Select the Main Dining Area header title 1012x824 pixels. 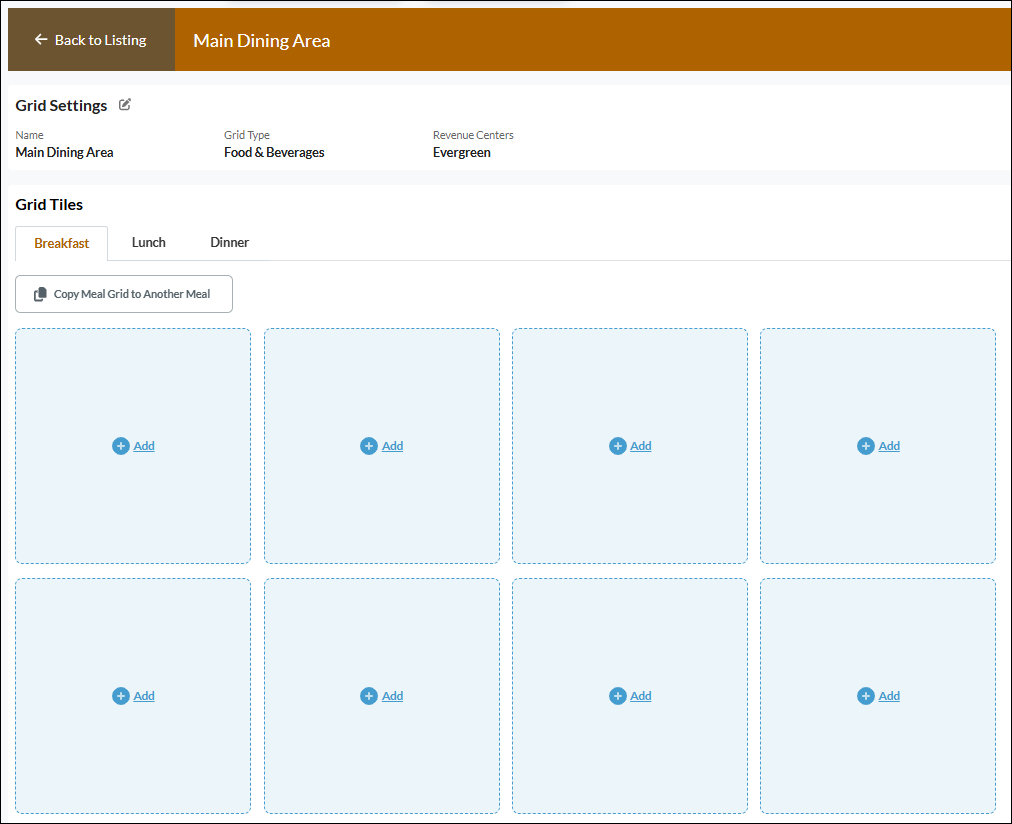point(261,41)
